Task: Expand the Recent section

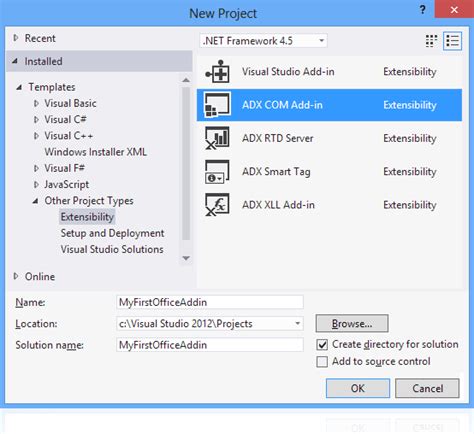Action: tap(16, 38)
